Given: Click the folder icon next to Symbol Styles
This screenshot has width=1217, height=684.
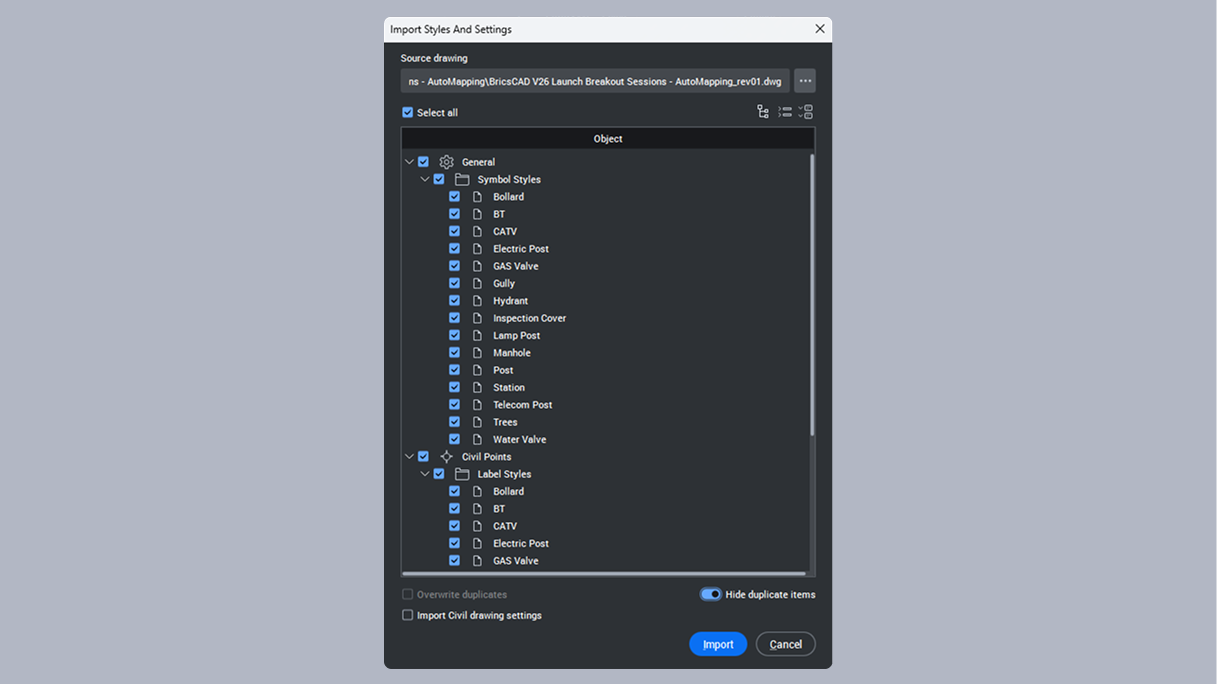Looking at the screenshot, I should (x=461, y=178).
